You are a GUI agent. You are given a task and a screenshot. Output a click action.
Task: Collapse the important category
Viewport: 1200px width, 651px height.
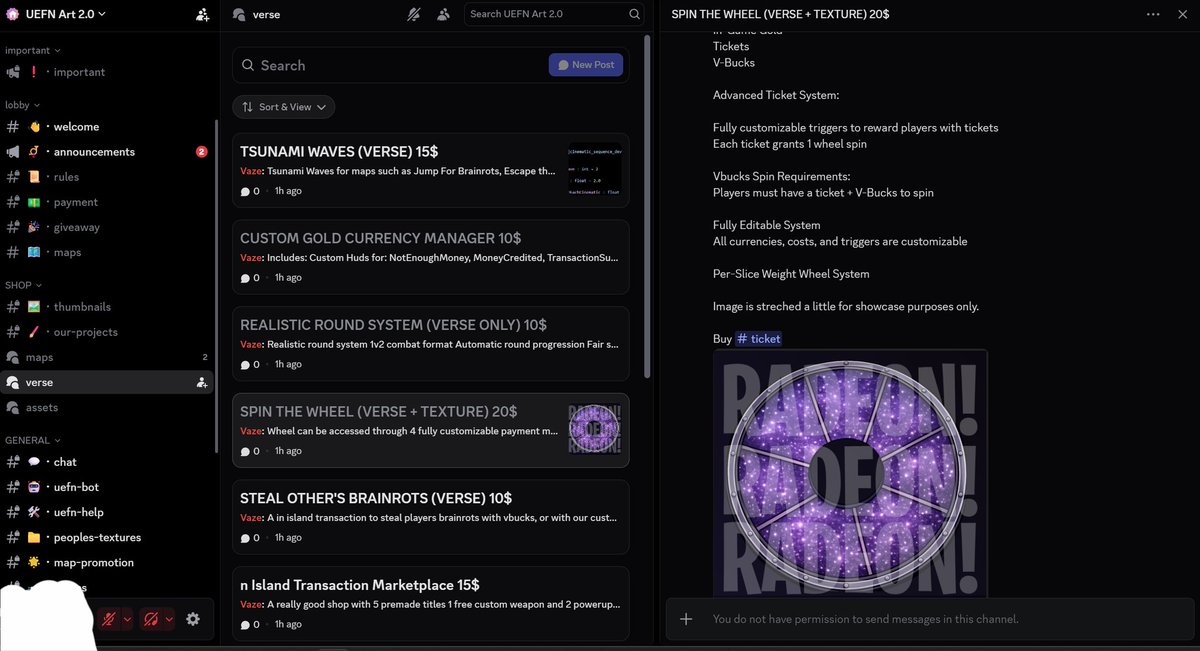pos(33,50)
